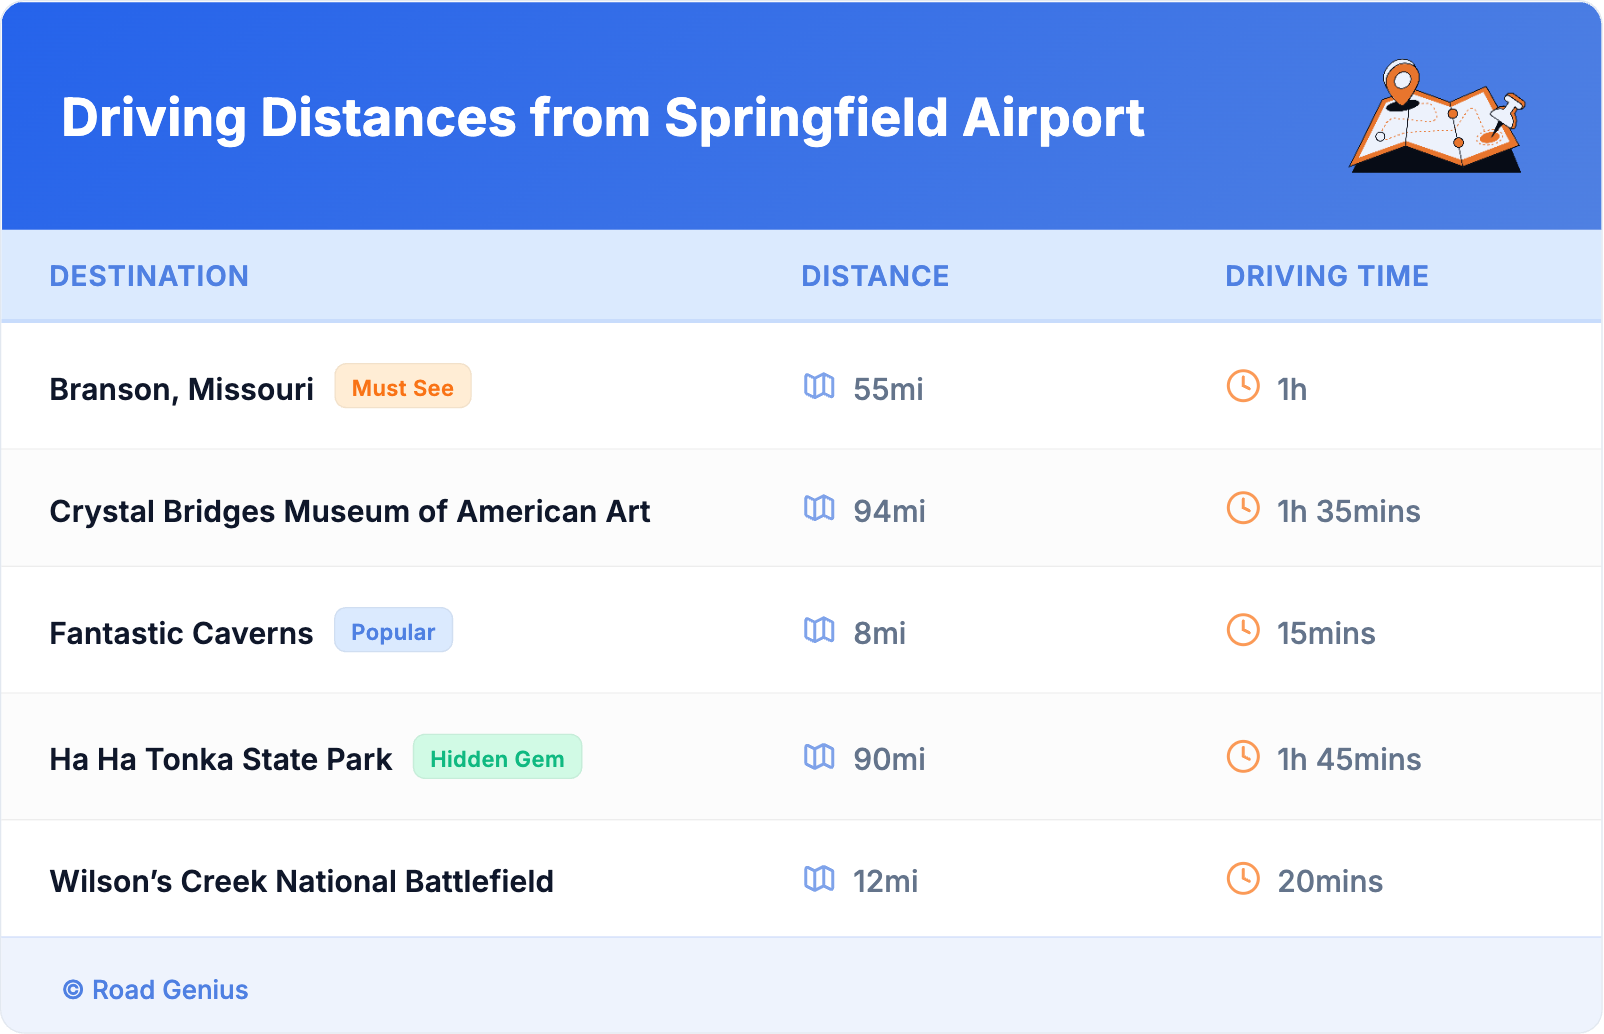Click the Destination column header
Image resolution: width=1604 pixels, height=1034 pixels.
coord(149,276)
